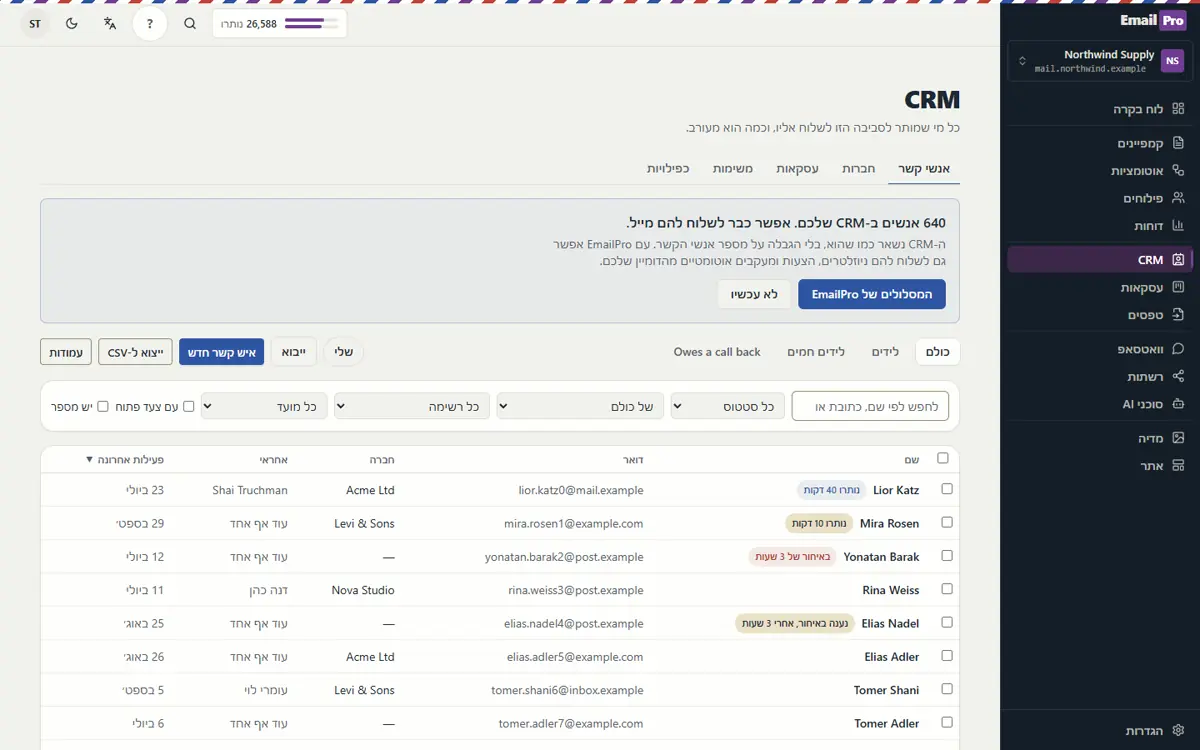Select the 'לידים' view filter
Viewport: 1200px width, 750px height.
pyautogui.click(x=885, y=352)
